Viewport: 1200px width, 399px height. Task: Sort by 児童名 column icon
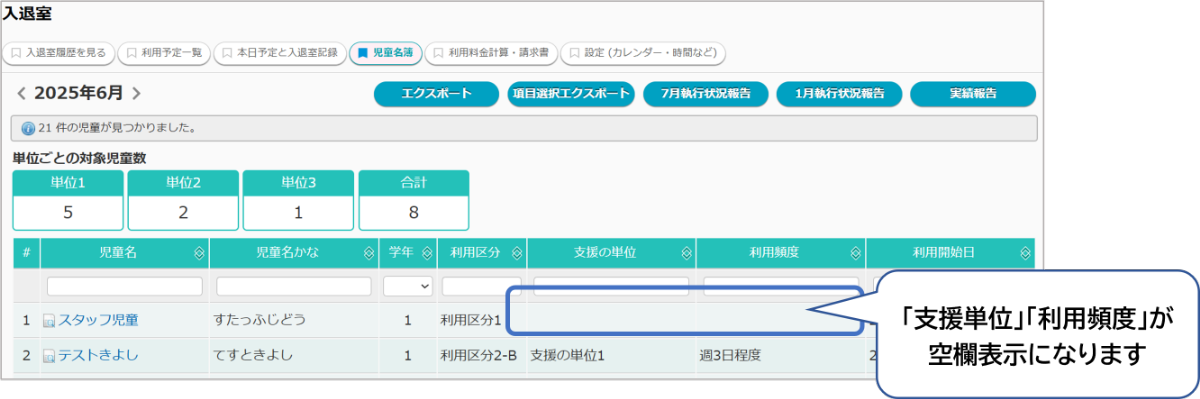[x=199, y=254]
